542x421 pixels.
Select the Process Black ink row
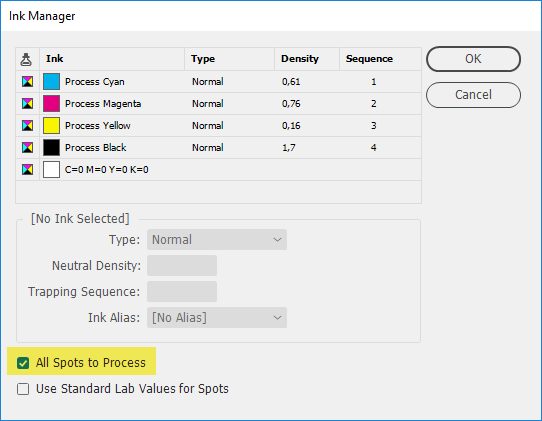click(x=218, y=148)
